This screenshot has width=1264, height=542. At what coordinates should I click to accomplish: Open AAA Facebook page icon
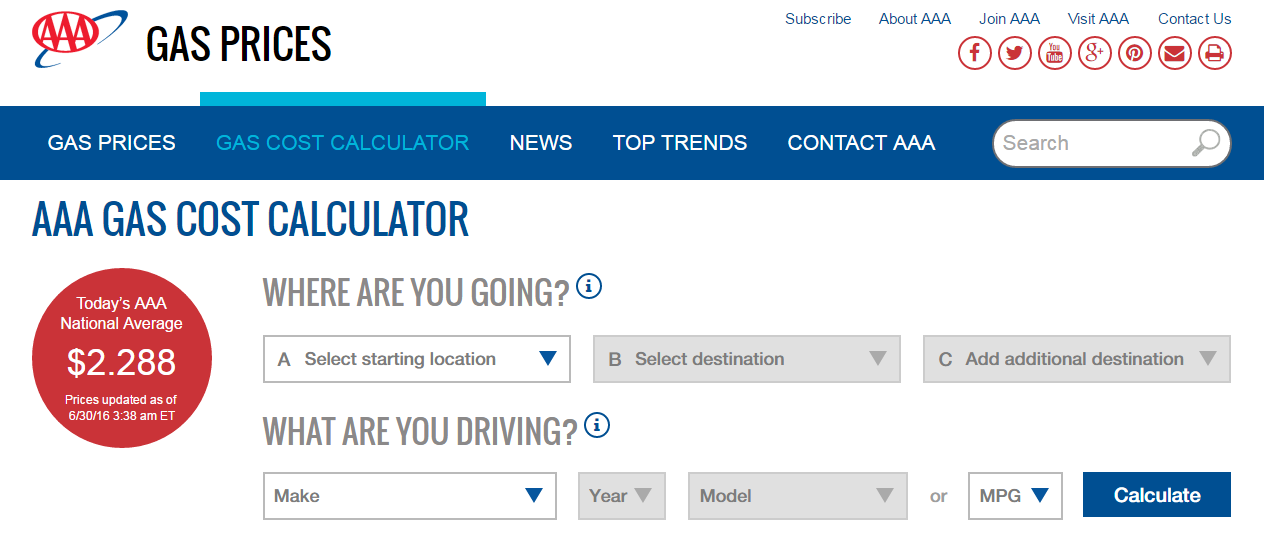[975, 53]
